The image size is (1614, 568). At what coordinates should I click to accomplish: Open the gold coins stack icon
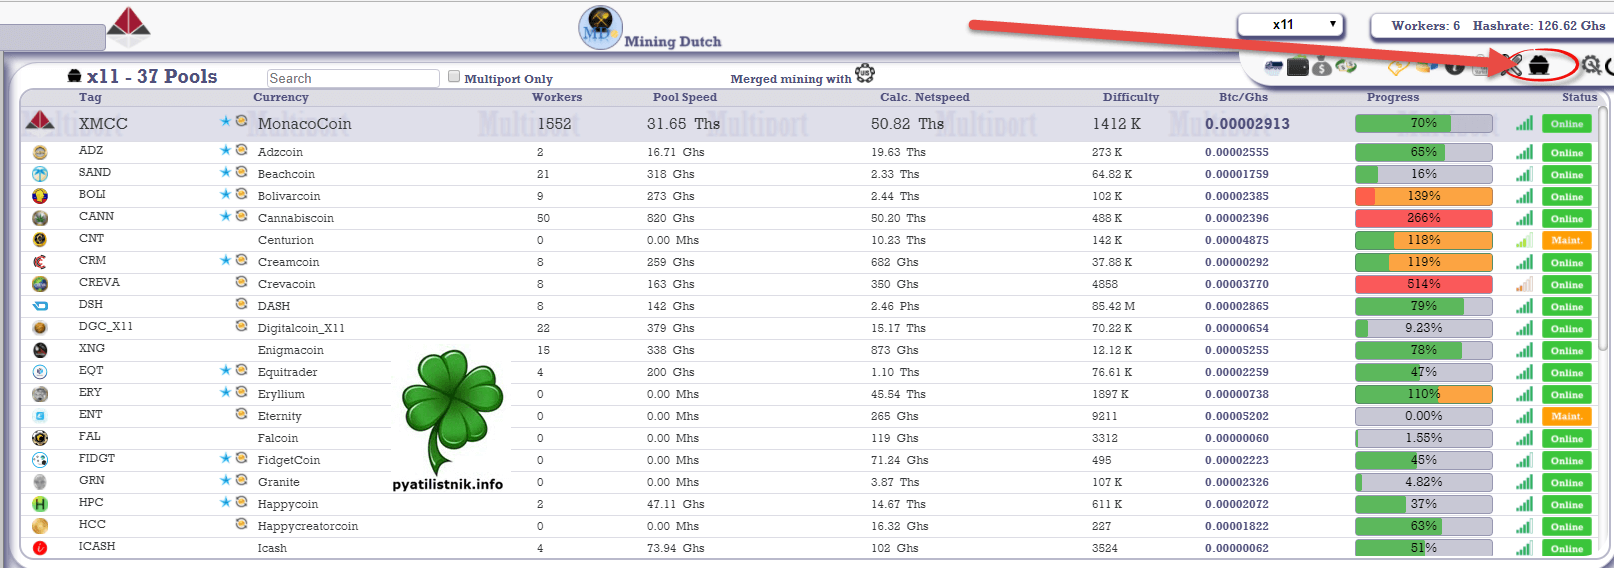coord(1427,66)
